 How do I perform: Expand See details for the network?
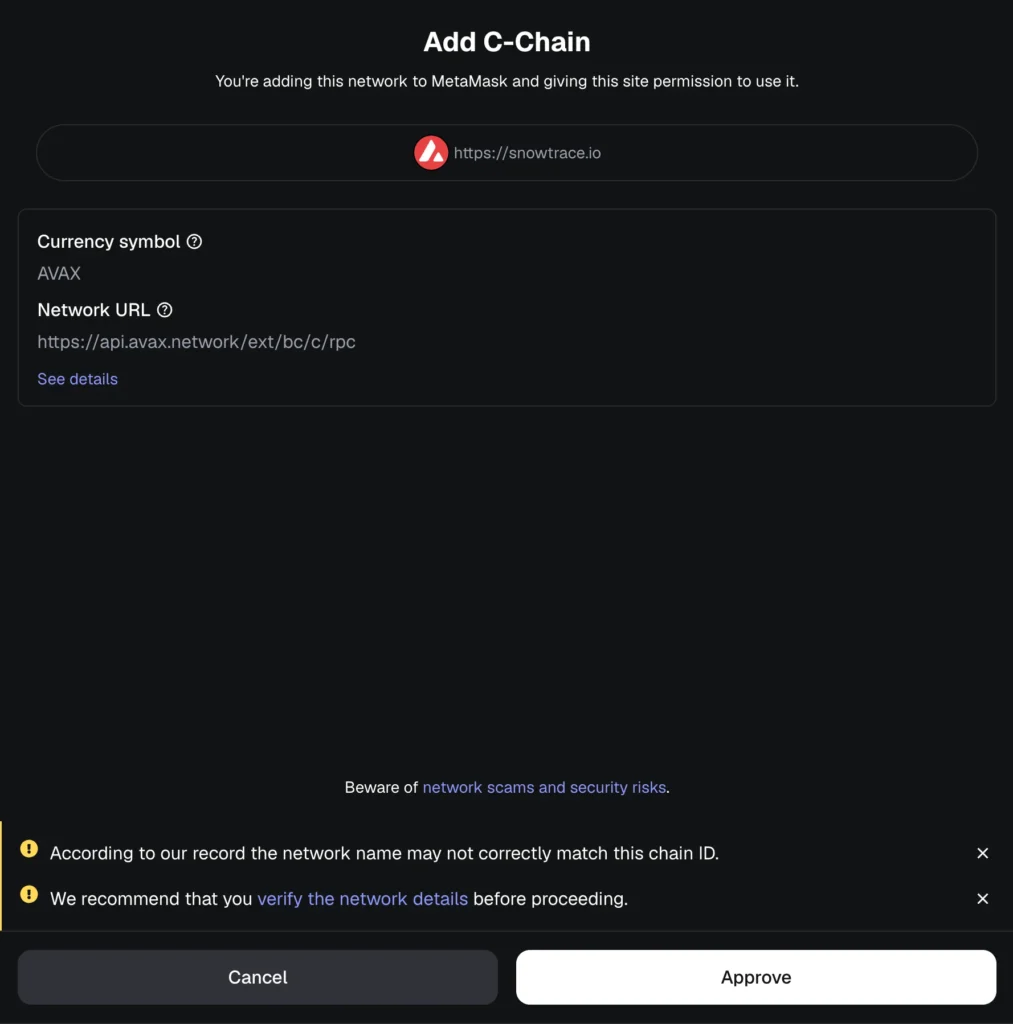click(x=77, y=379)
